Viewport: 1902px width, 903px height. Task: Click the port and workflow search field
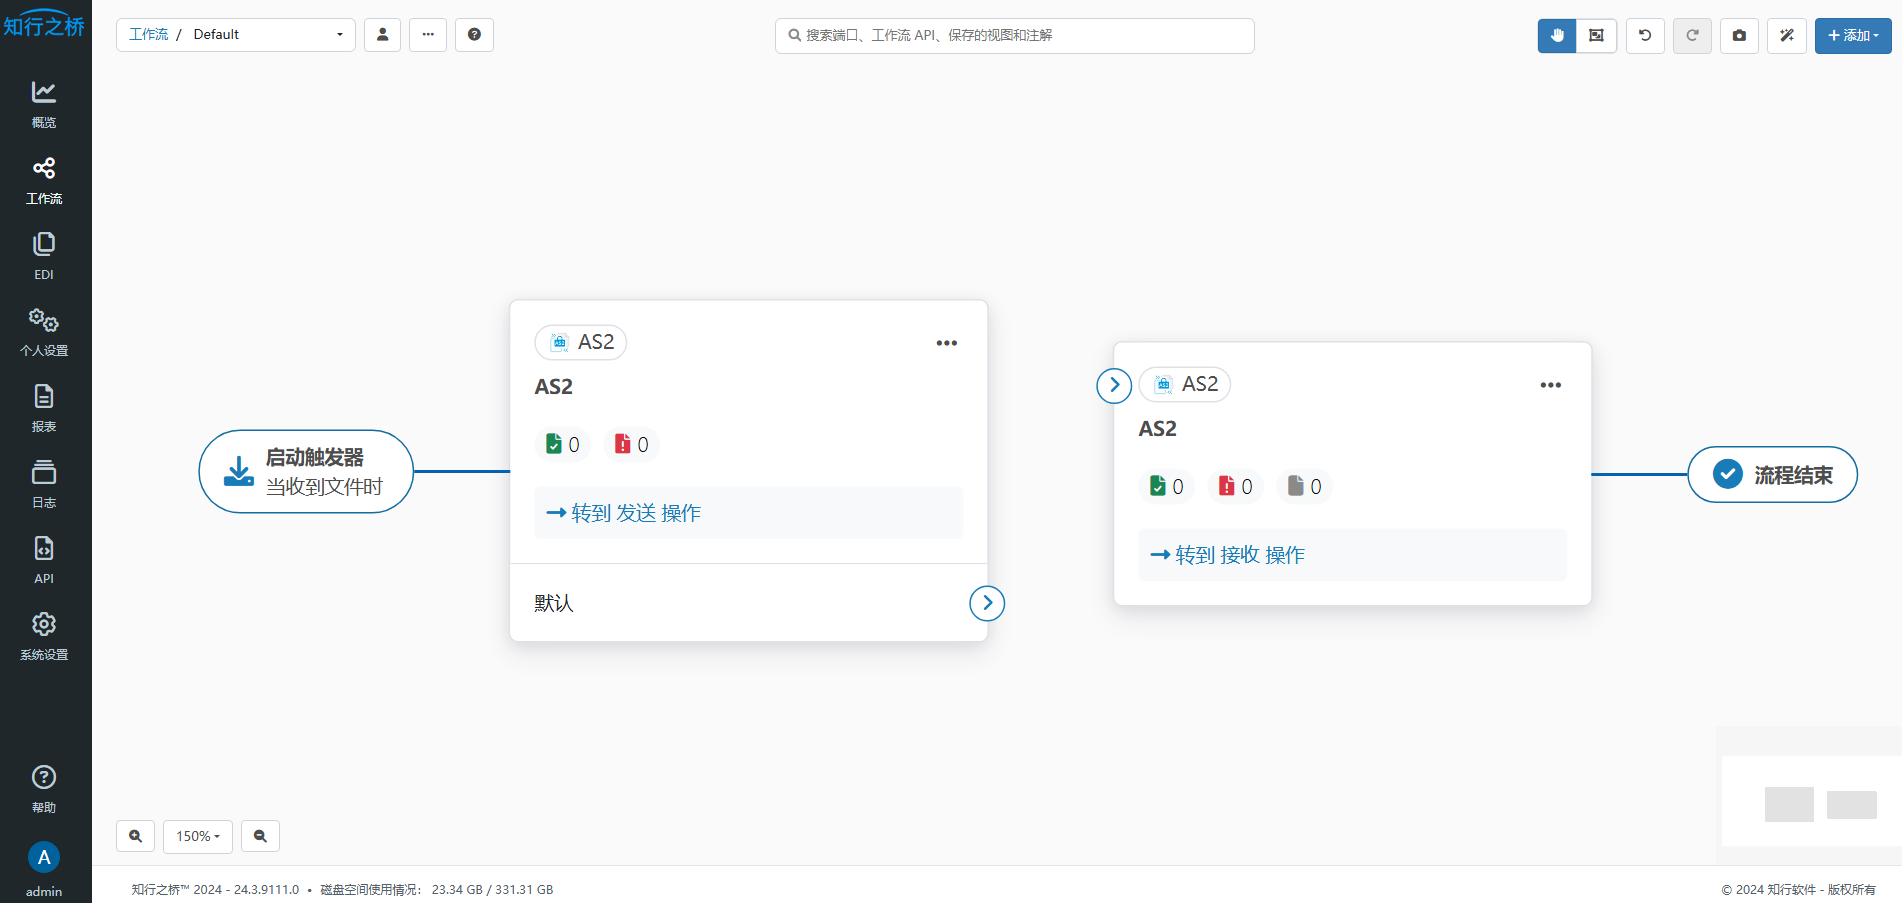(1015, 35)
